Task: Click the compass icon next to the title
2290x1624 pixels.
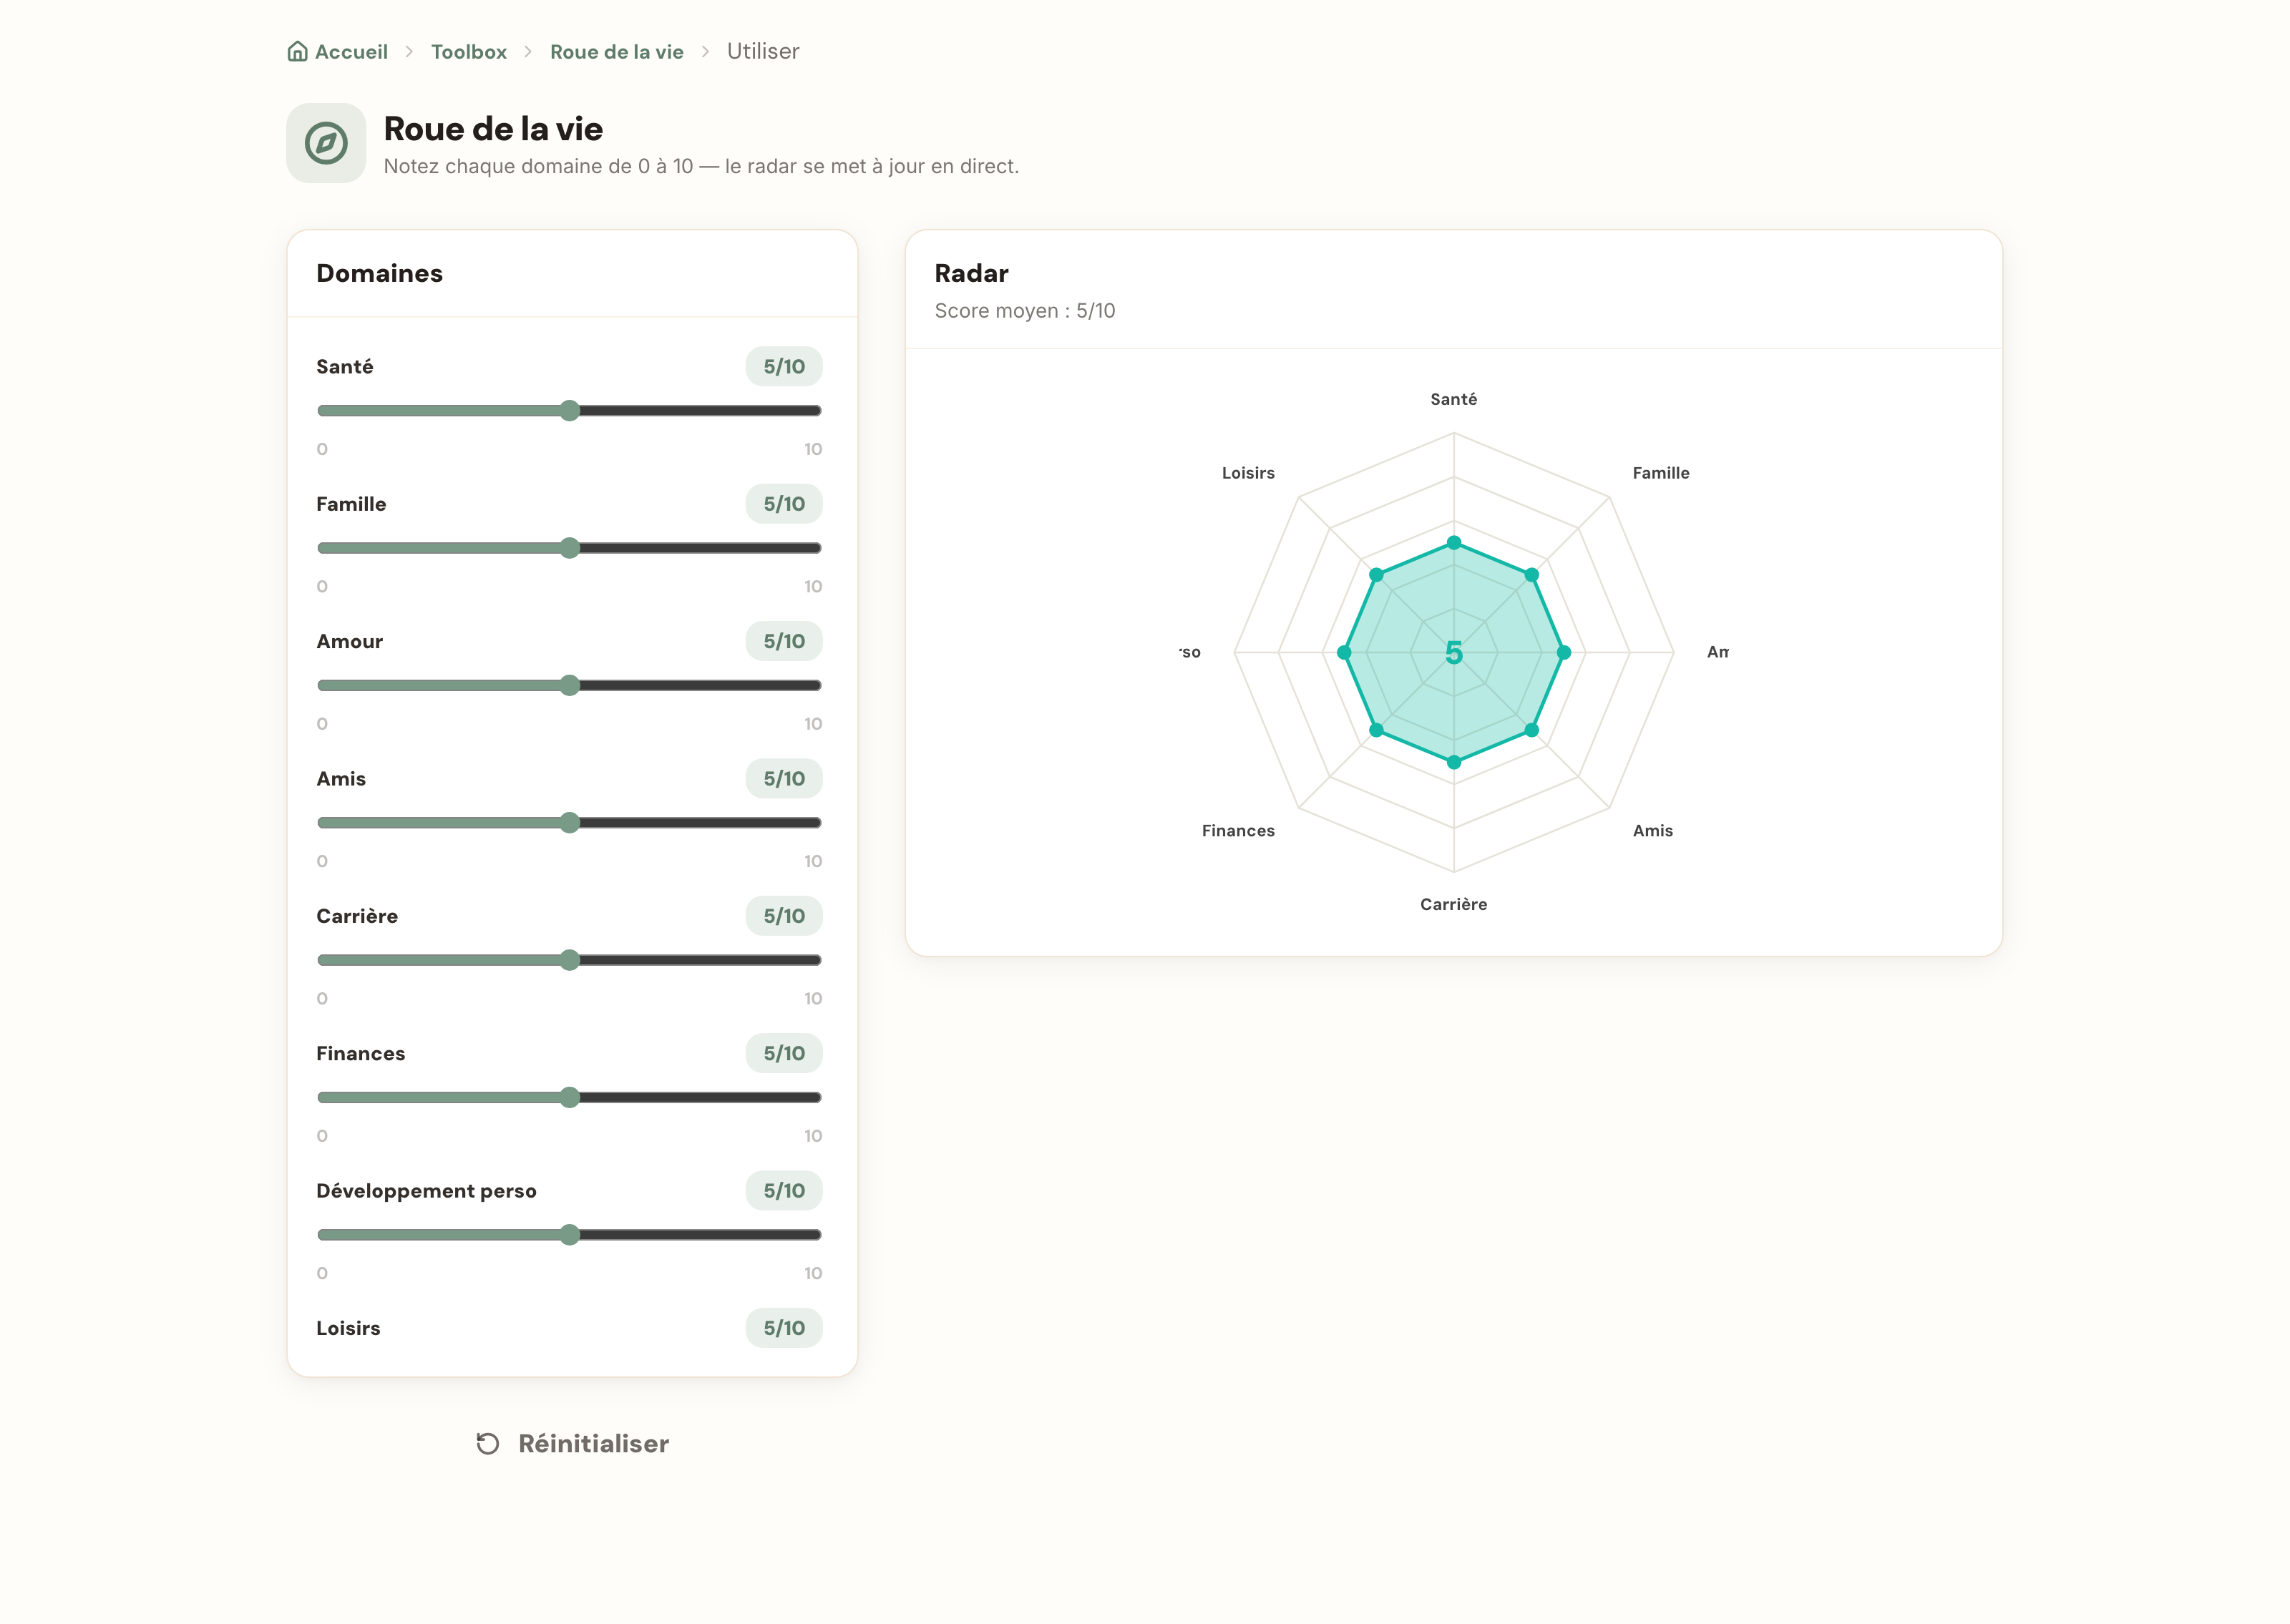Action: pos(326,143)
